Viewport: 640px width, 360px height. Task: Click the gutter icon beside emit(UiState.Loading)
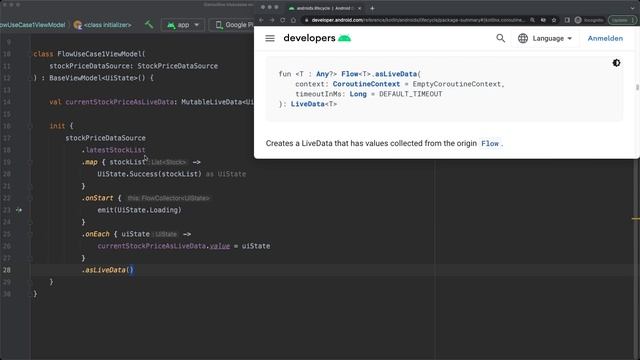pyautogui.click(x=19, y=210)
